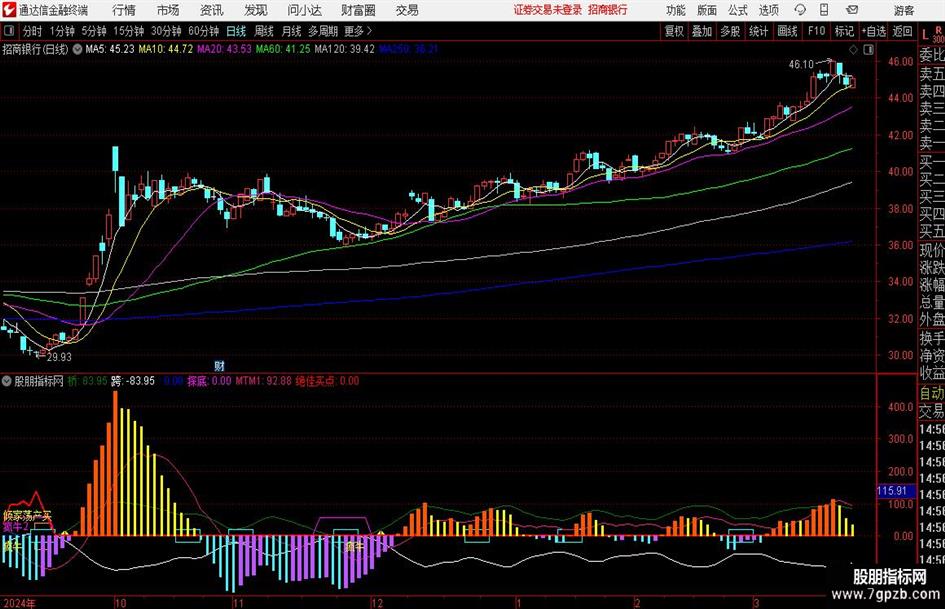
Task: Open the mobile phone icon in title bar
Action: 824,10
